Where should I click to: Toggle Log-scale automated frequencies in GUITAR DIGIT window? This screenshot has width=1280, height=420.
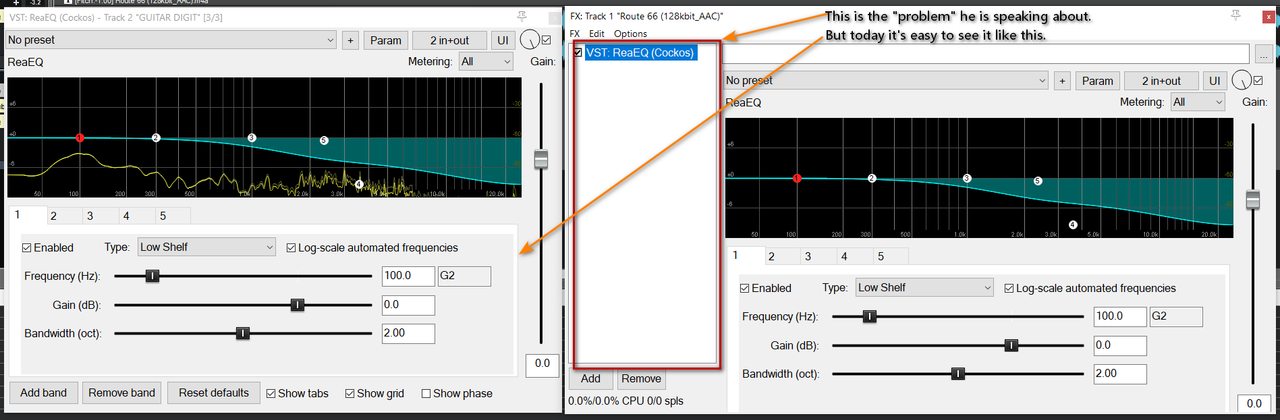(x=291, y=247)
